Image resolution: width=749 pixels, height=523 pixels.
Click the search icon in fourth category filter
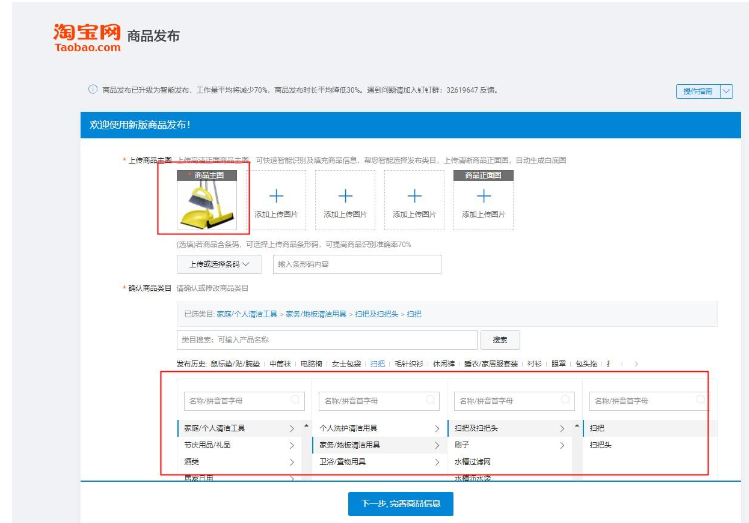(x=701, y=400)
